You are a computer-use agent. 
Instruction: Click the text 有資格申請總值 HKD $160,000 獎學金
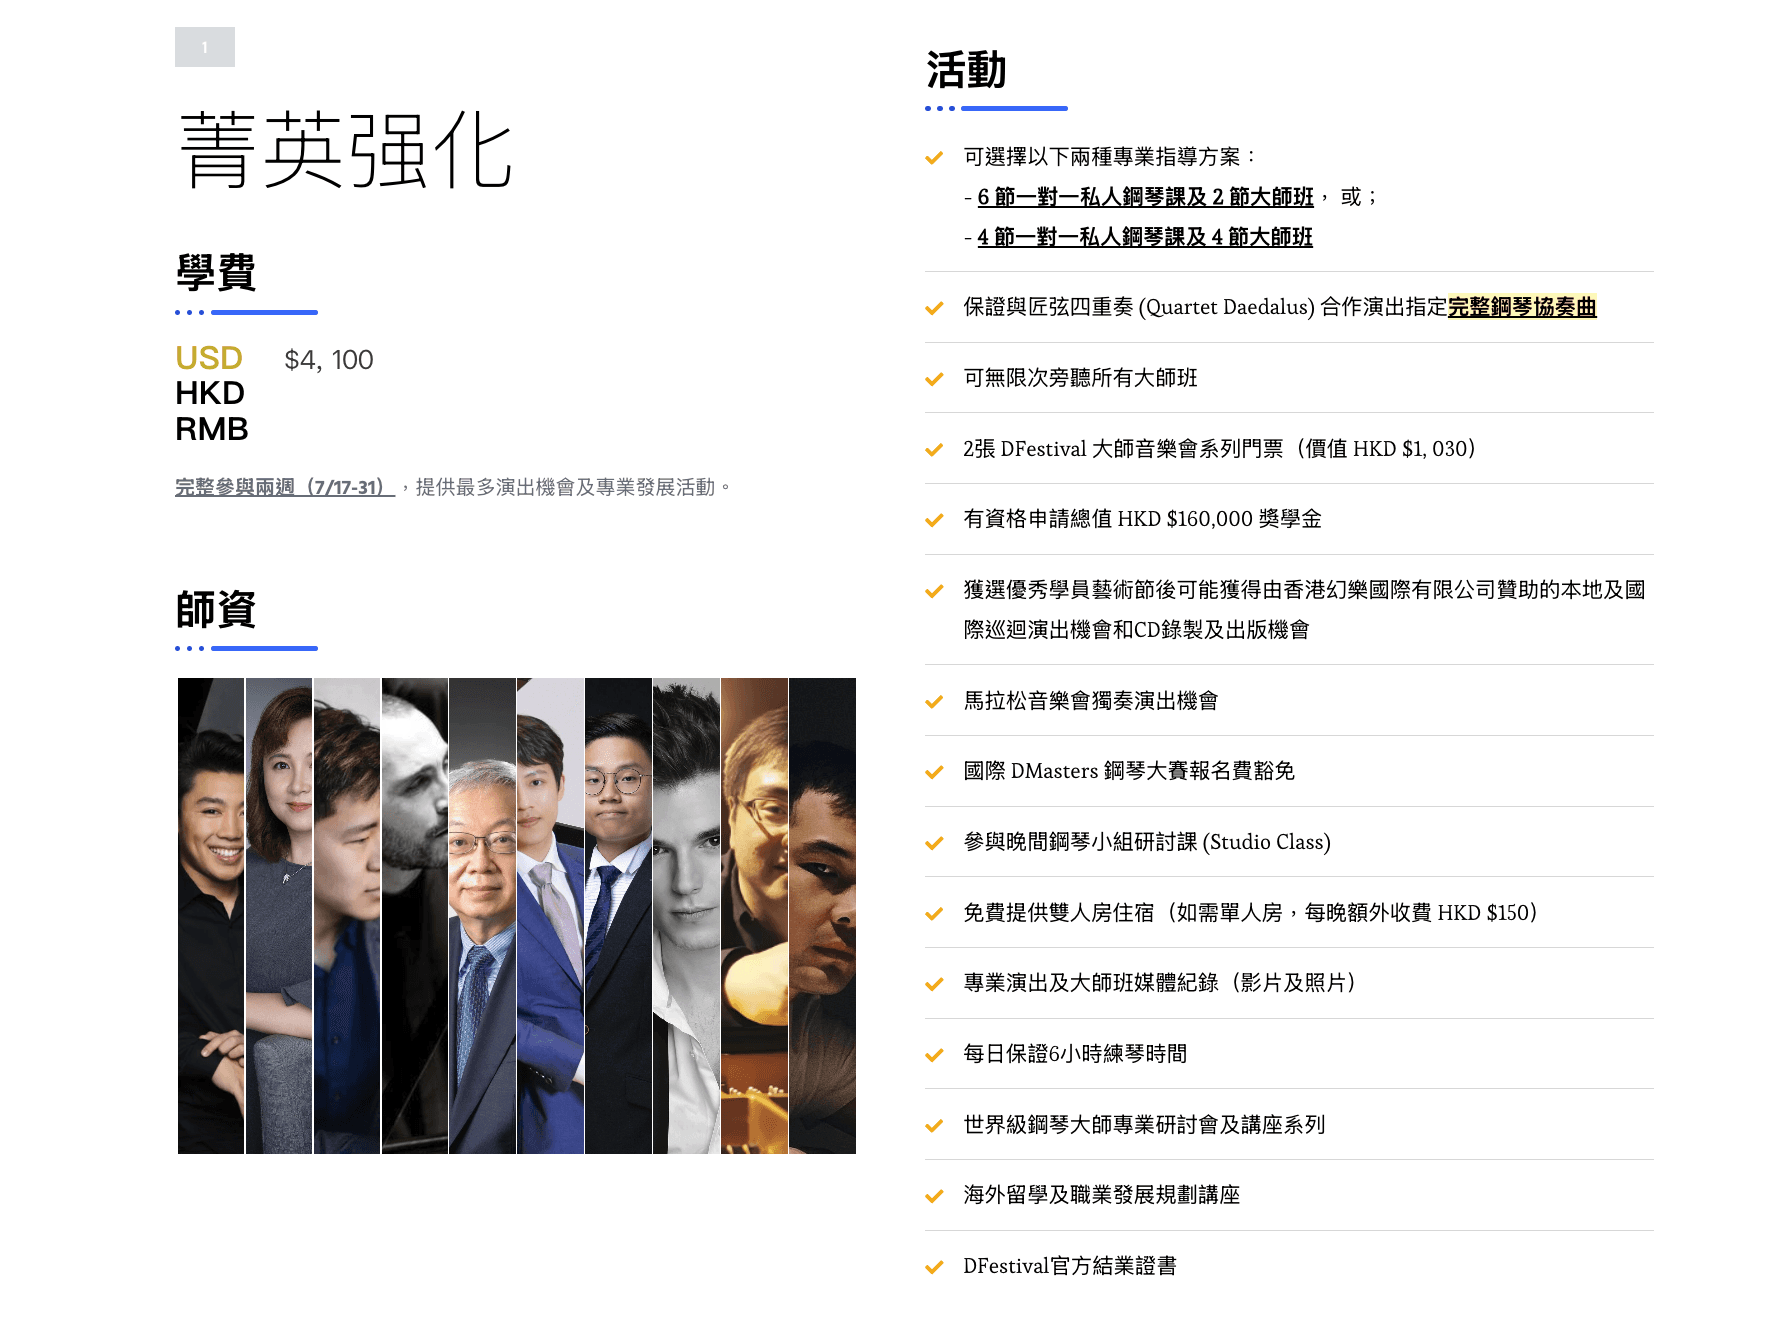click(x=1143, y=519)
